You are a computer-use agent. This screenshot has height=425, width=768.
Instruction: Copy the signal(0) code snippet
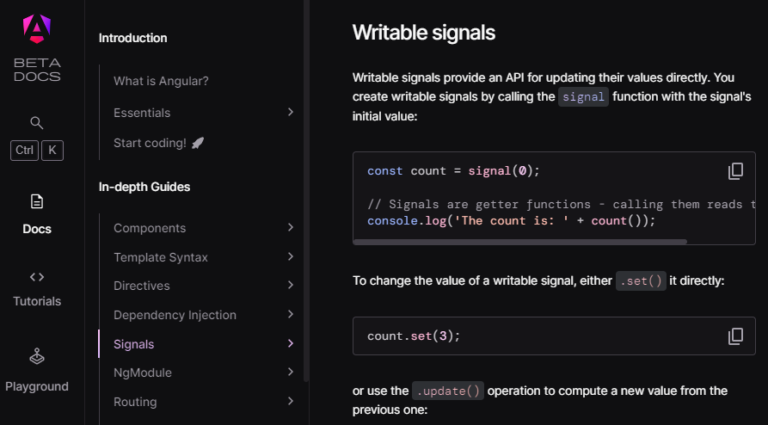[735, 171]
